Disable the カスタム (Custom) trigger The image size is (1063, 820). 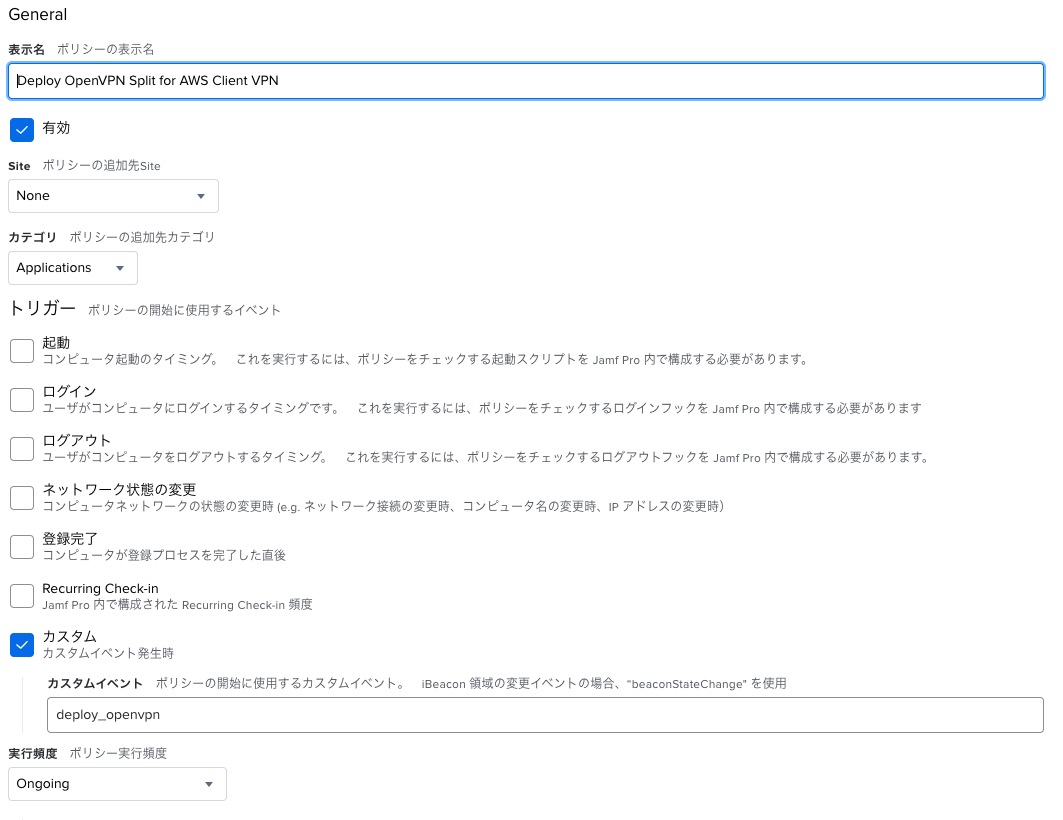point(22,644)
